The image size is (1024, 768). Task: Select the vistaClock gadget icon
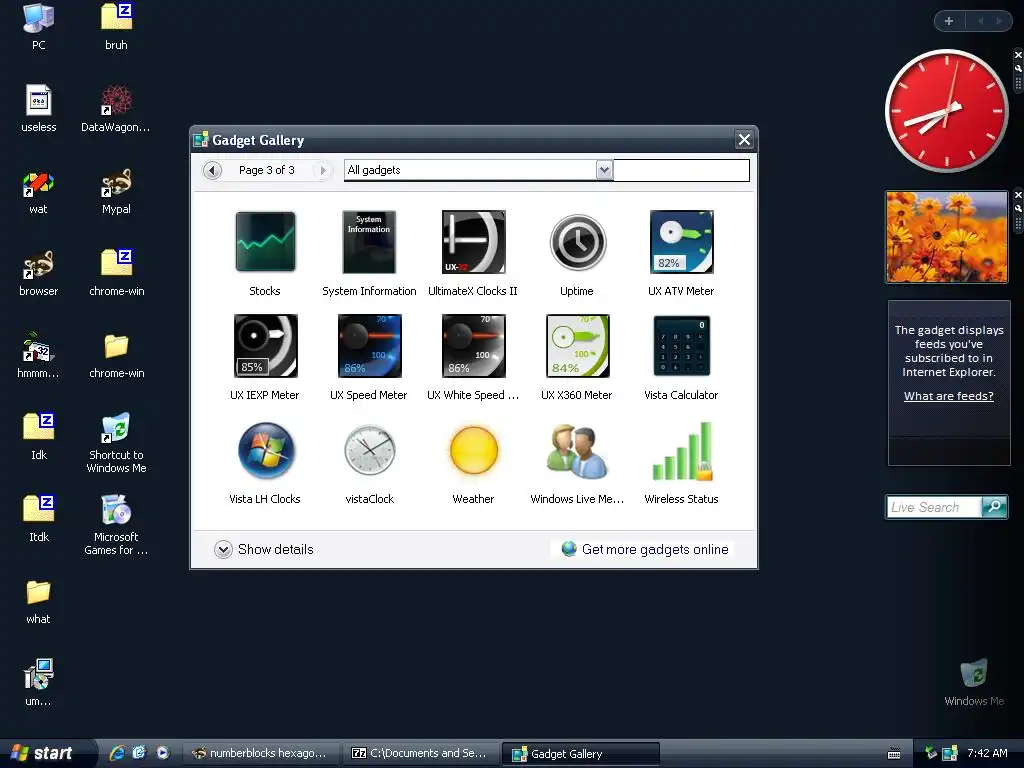[x=369, y=450]
